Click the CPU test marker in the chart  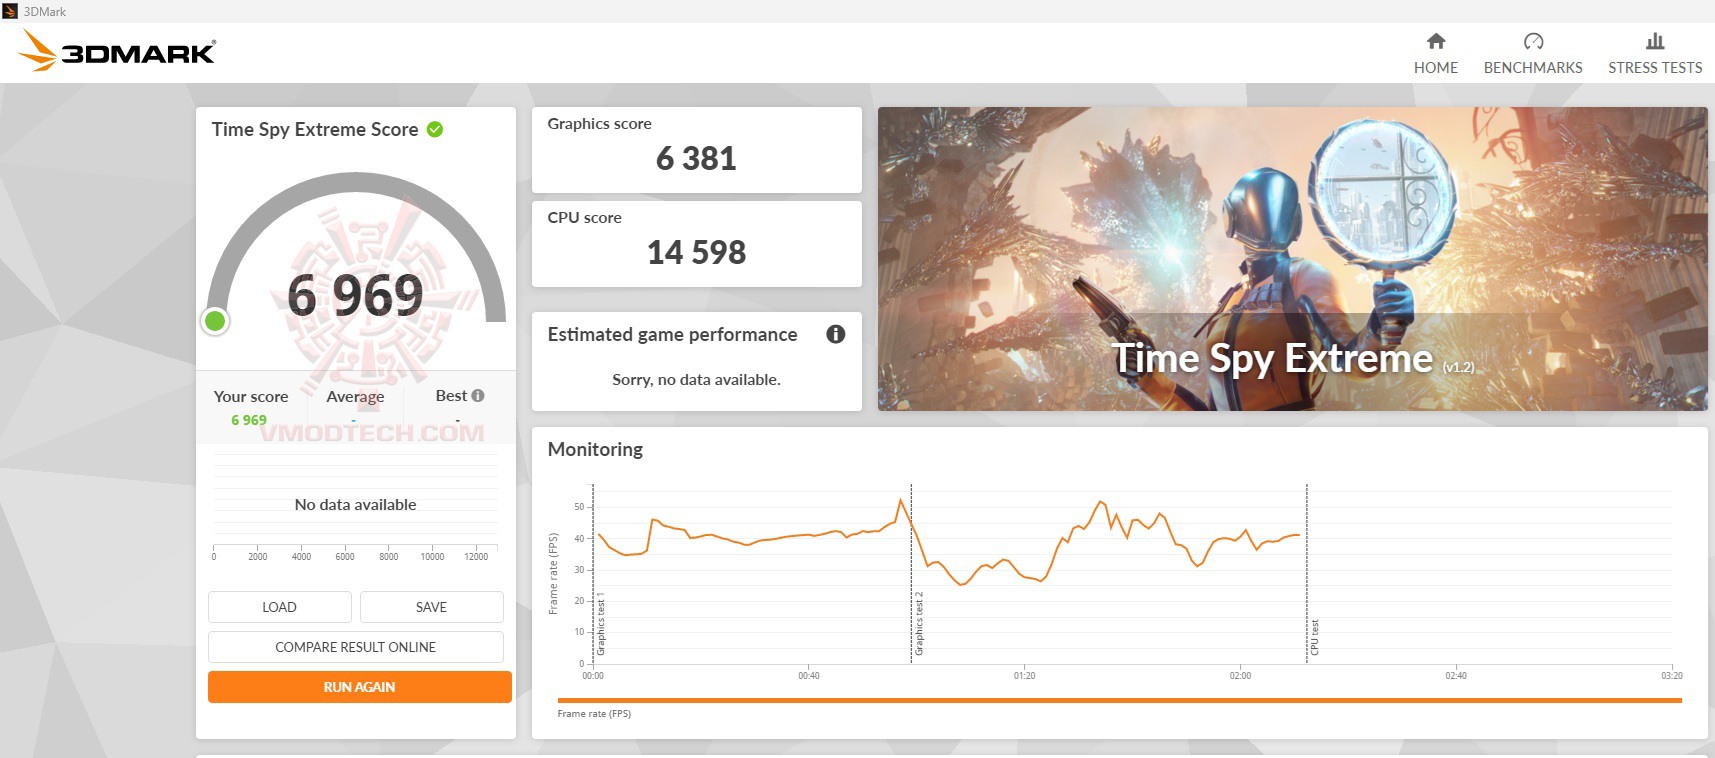[x=1315, y=638]
